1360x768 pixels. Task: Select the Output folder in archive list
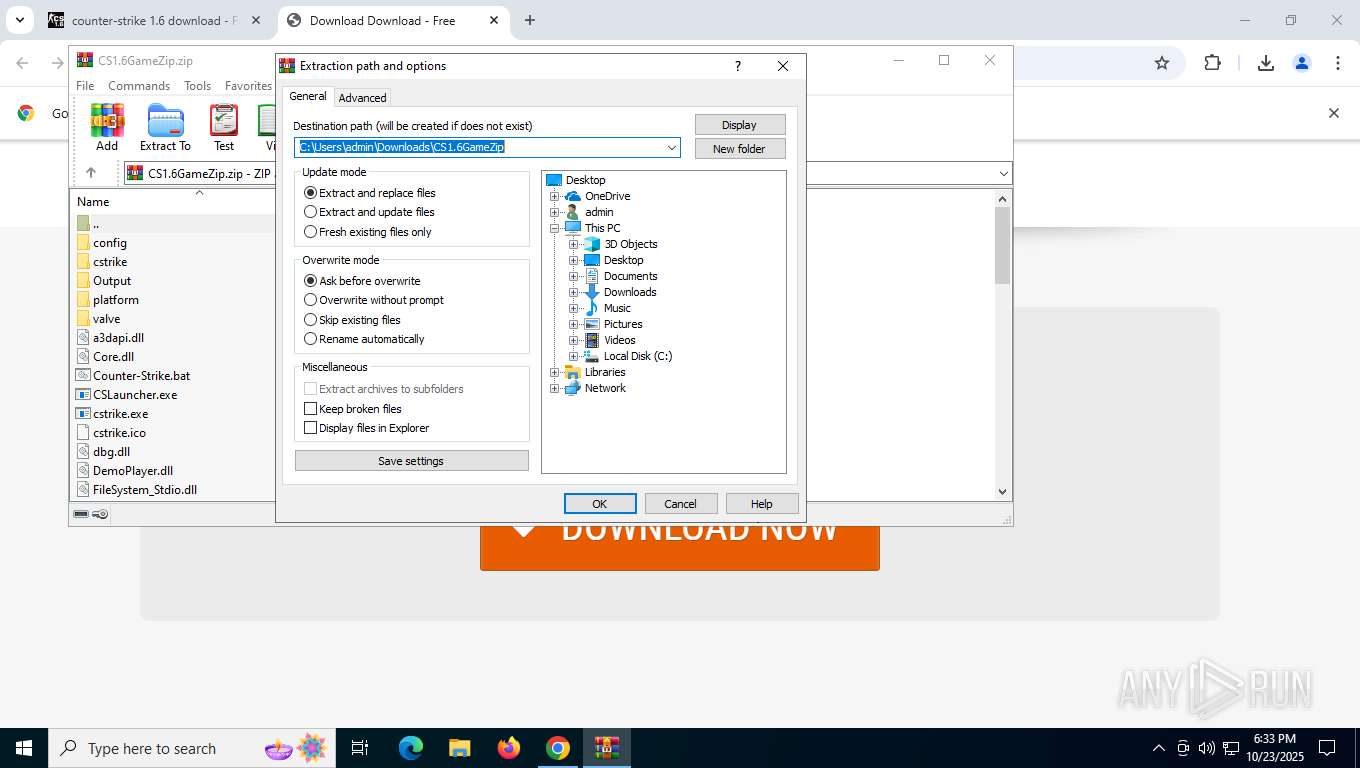coord(112,280)
